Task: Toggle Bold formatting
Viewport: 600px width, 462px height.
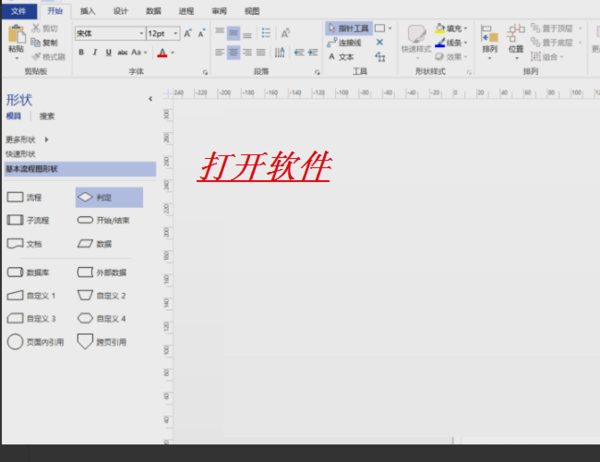Action: 81,52
